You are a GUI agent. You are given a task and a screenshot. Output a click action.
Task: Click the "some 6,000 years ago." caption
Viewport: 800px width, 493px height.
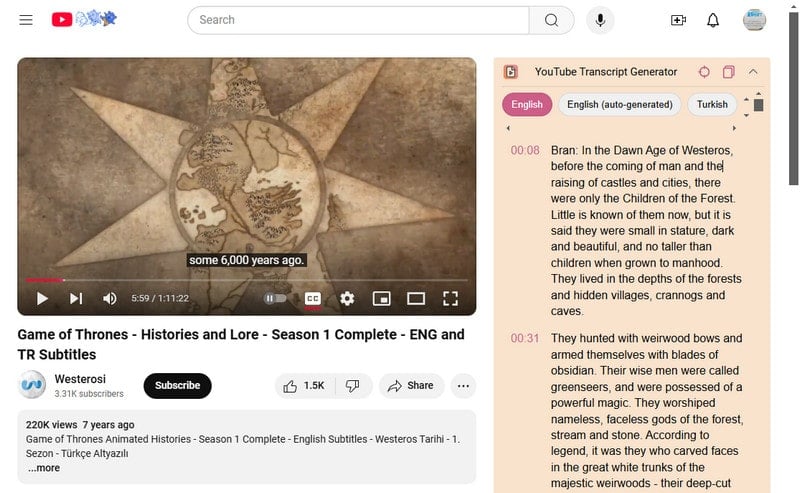[246, 260]
